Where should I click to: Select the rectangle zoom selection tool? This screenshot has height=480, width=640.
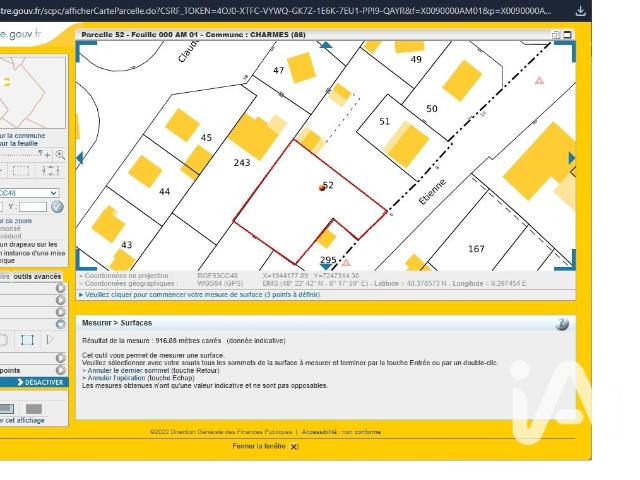[x=21, y=171]
